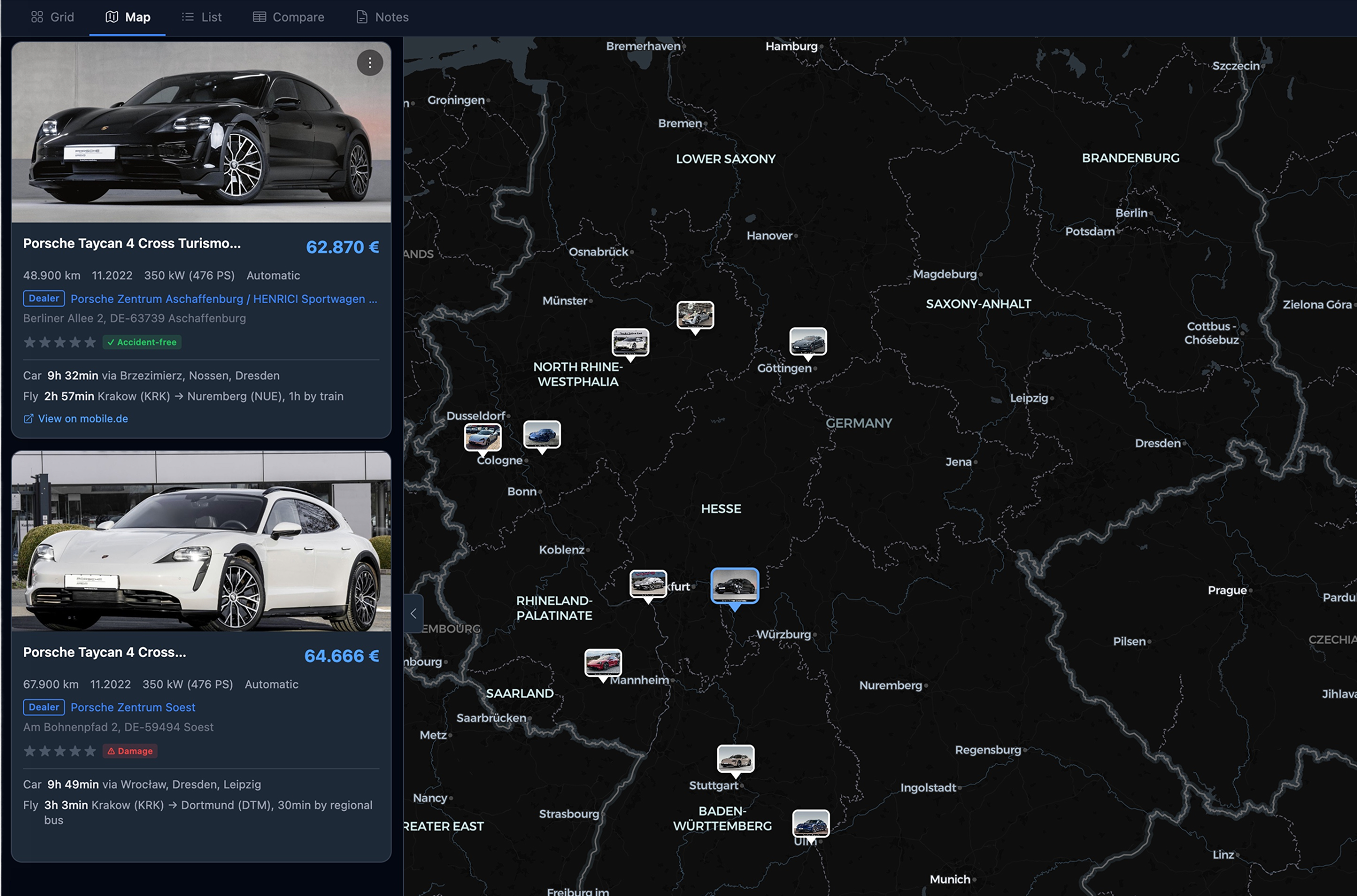Screen dimensions: 1357x896
Task: Click the 48.900 km mileage value
Action: [52, 275]
